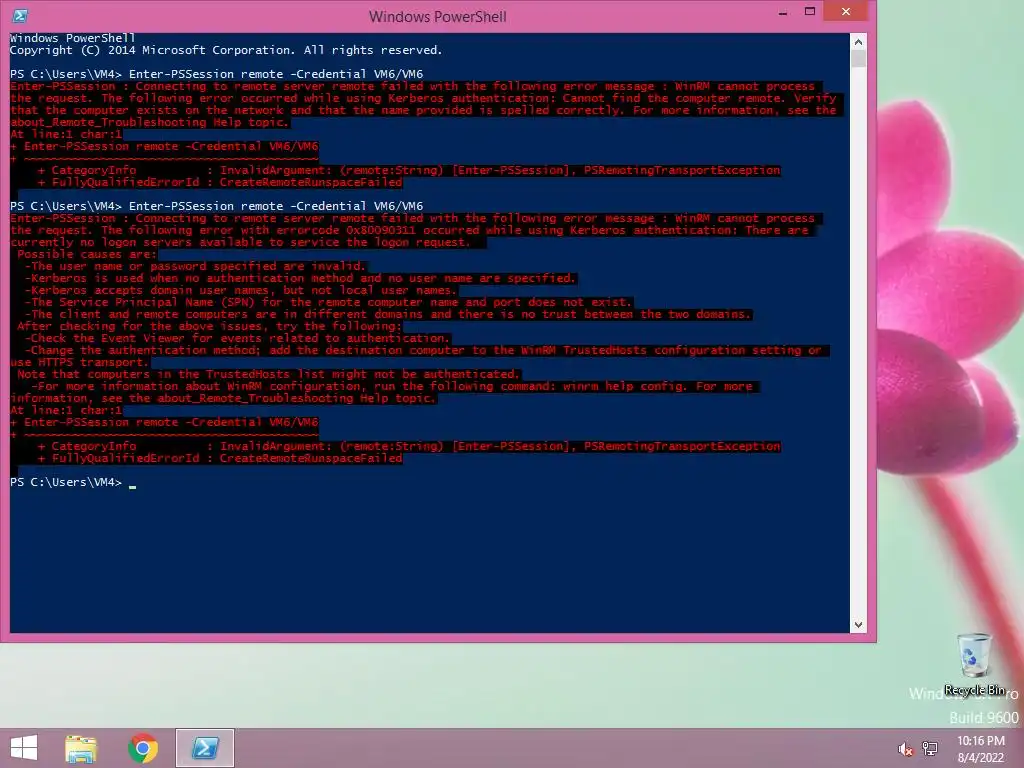
Task: Click the Windows PowerShell title text
Action: tap(438, 16)
